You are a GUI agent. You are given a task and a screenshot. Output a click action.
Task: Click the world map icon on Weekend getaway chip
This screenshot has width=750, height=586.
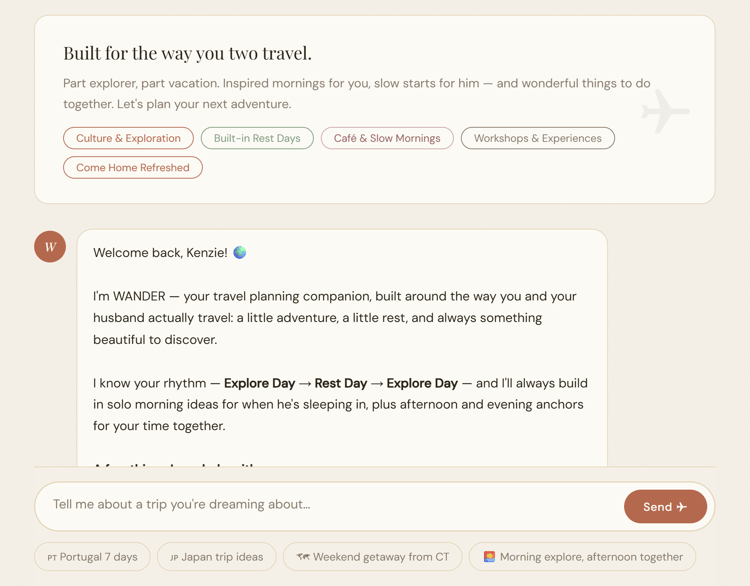click(x=303, y=557)
